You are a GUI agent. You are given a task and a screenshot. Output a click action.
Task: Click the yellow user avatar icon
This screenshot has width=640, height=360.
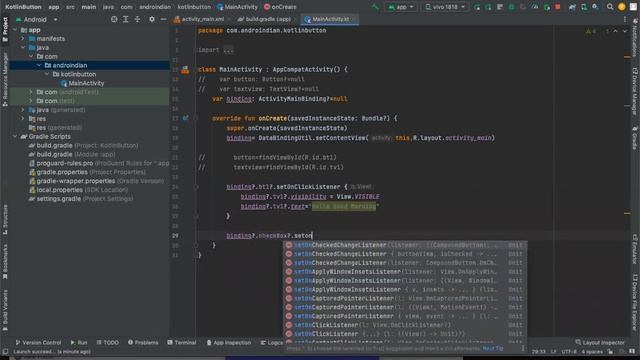click(622, 7)
